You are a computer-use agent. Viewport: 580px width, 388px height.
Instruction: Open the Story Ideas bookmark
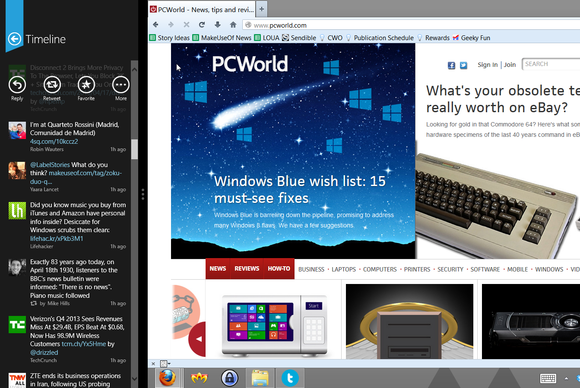(169, 38)
